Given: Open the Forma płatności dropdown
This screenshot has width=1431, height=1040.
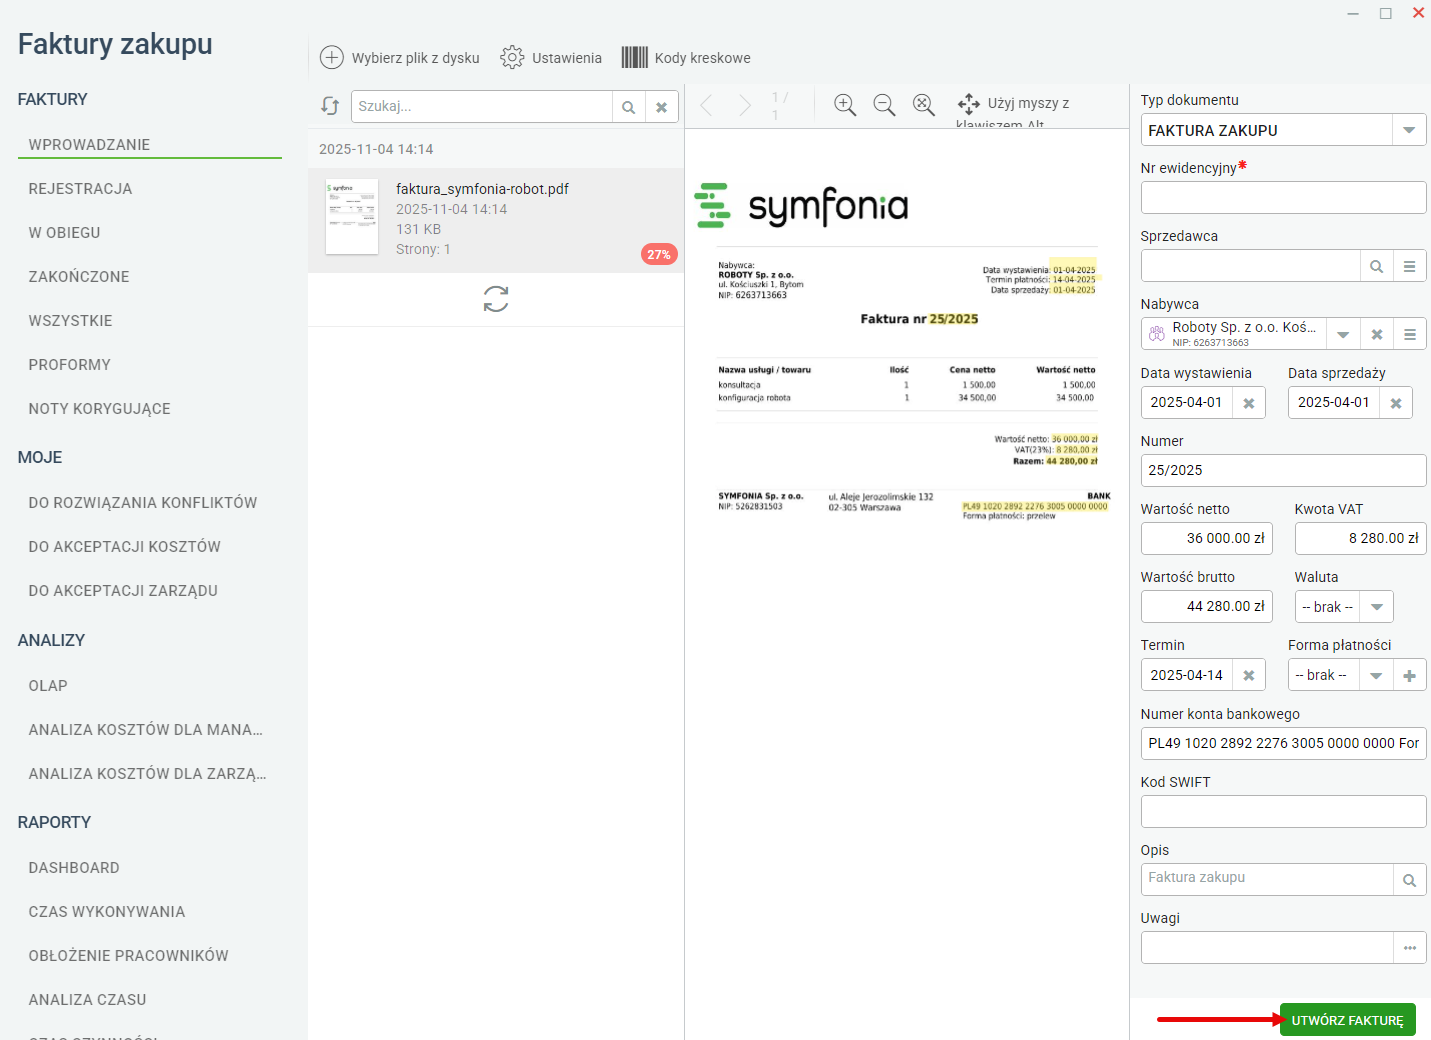Looking at the screenshot, I should click(1376, 675).
